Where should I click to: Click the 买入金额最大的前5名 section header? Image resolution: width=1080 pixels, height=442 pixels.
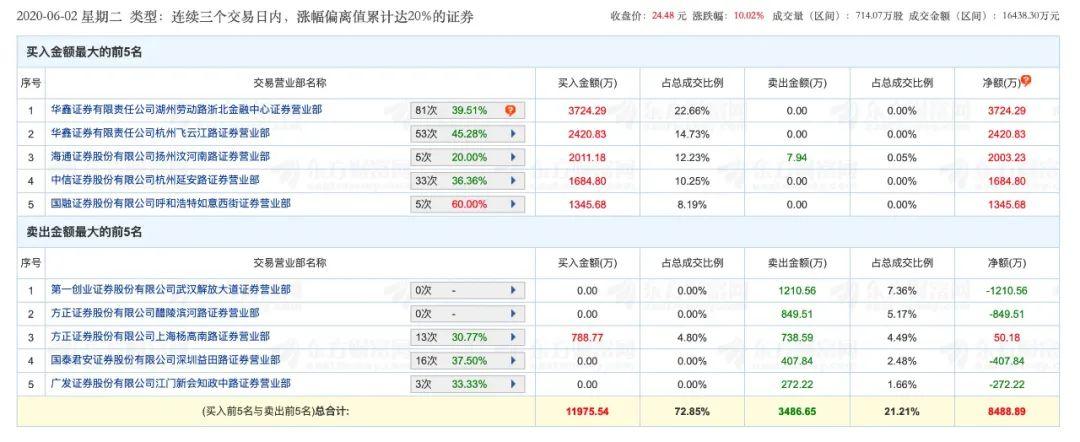click(84, 52)
